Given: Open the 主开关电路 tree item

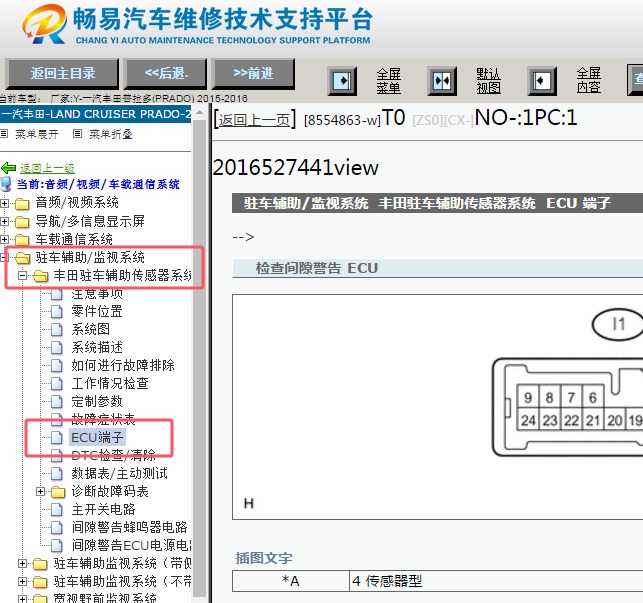Looking at the screenshot, I should [x=103, y=509].
